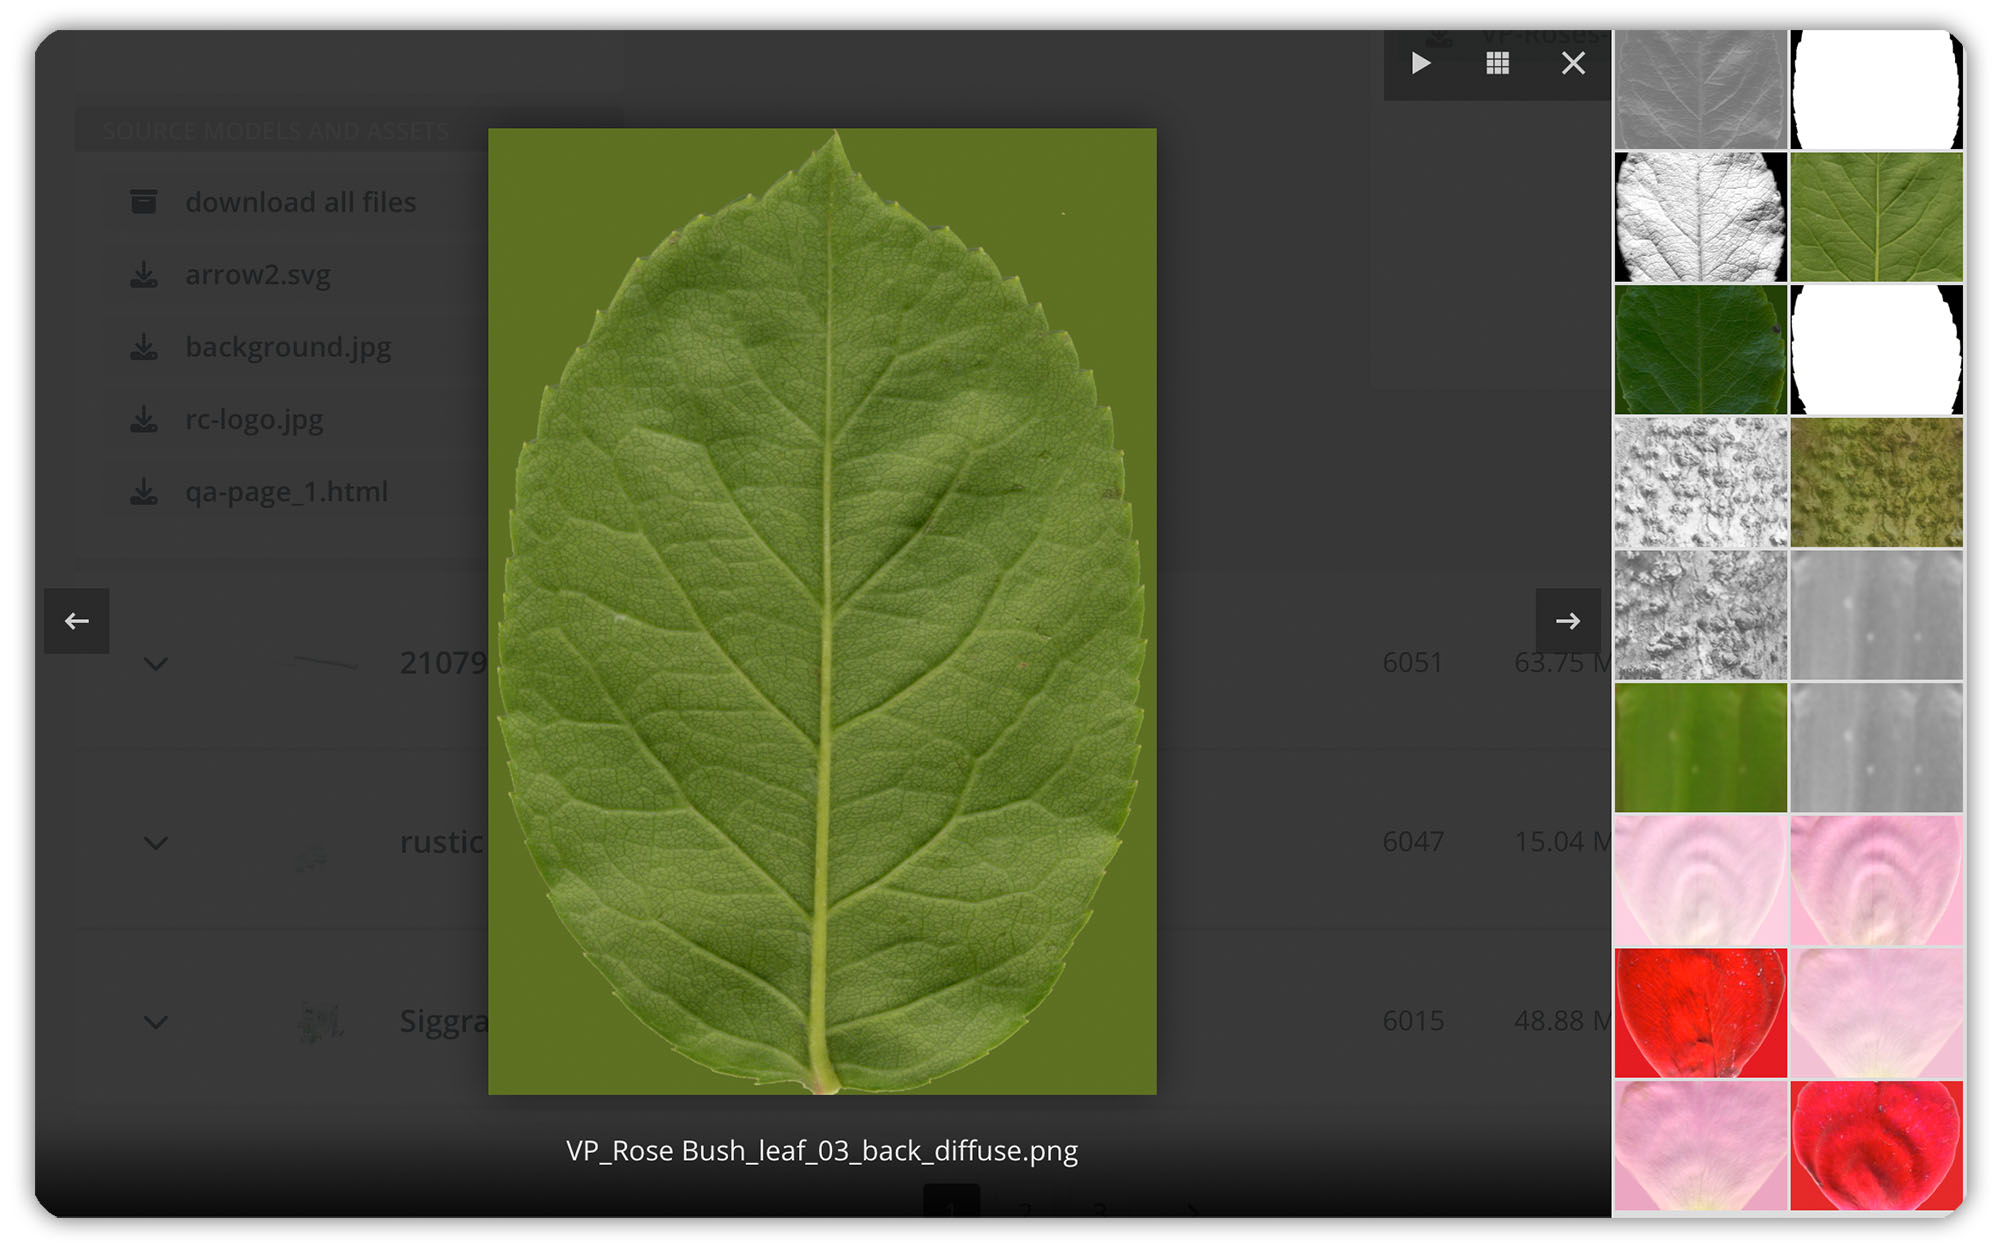Open the rc-logo.jpg file link
The height and width of the screenshot is (1256, 2000).
pyautogui.click(x=254, y=420)
